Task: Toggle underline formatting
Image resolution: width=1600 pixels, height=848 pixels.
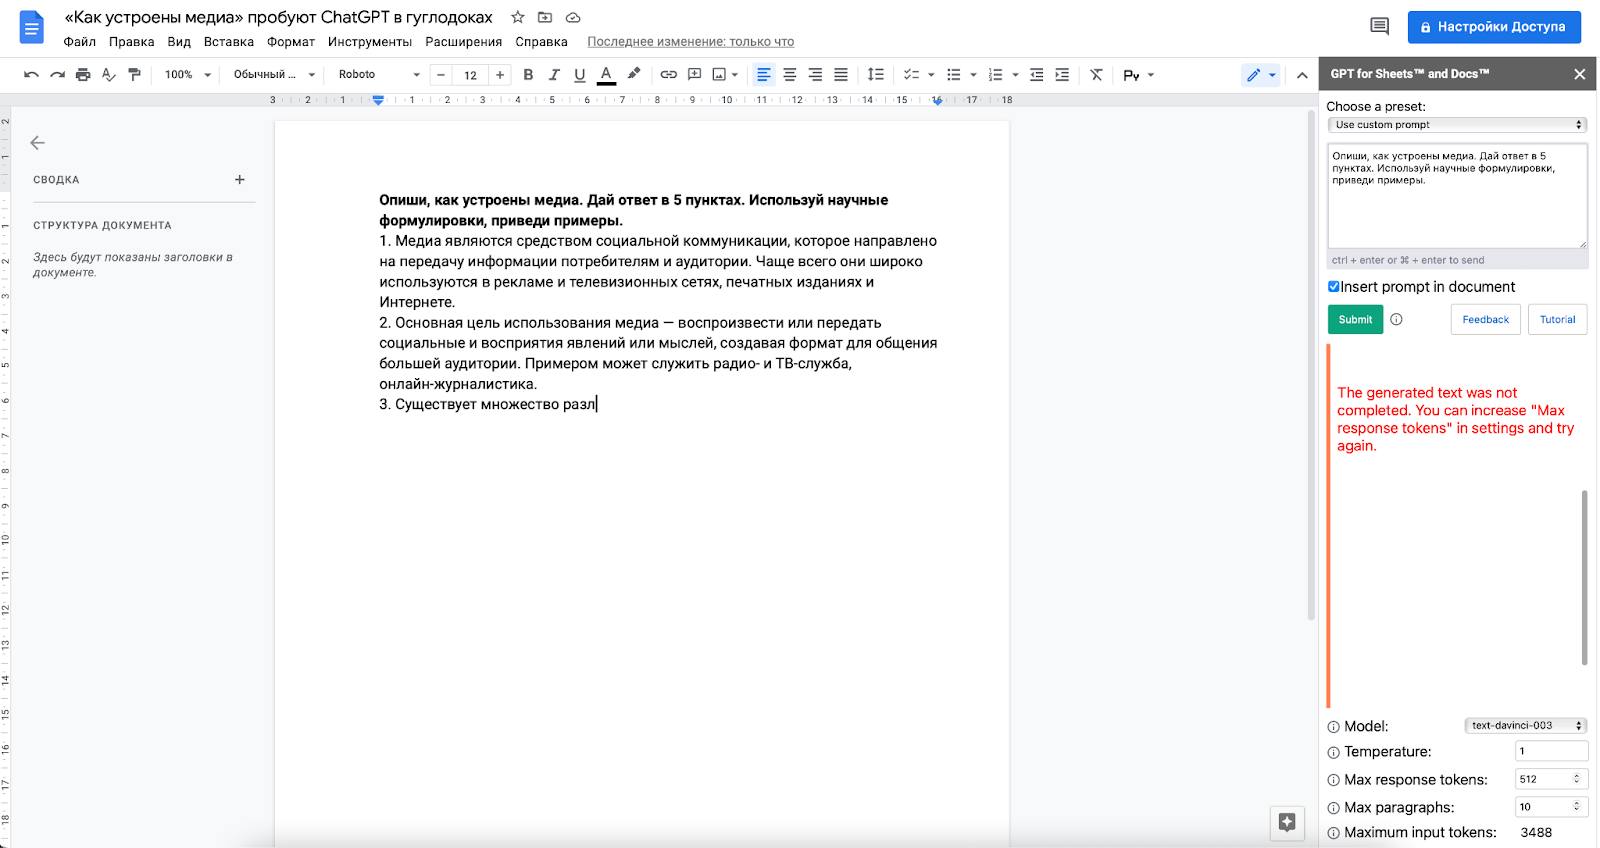Action: (x=580, y=75)
